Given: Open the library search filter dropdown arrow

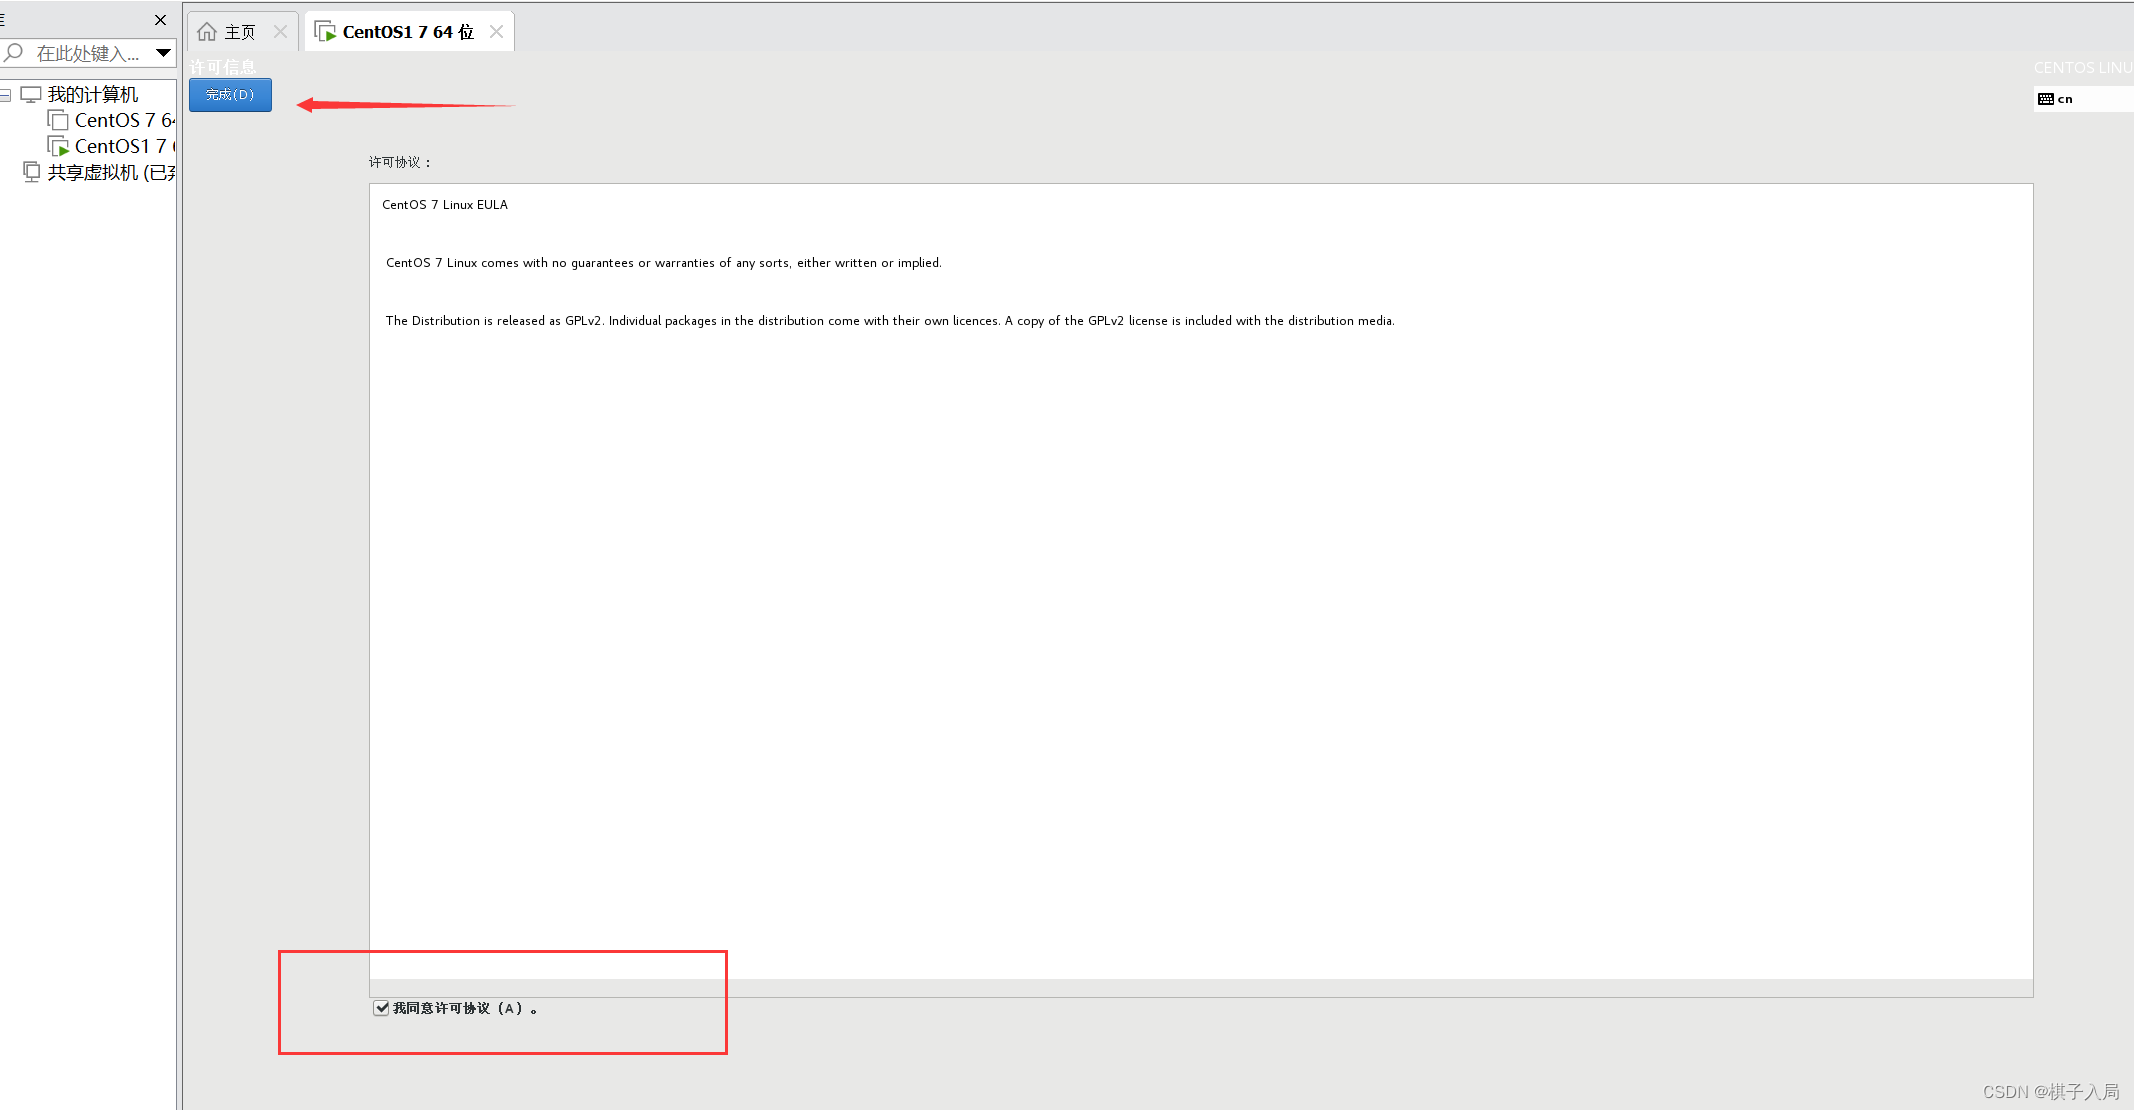Looking at the screenshot, I should tap(163, 52).
